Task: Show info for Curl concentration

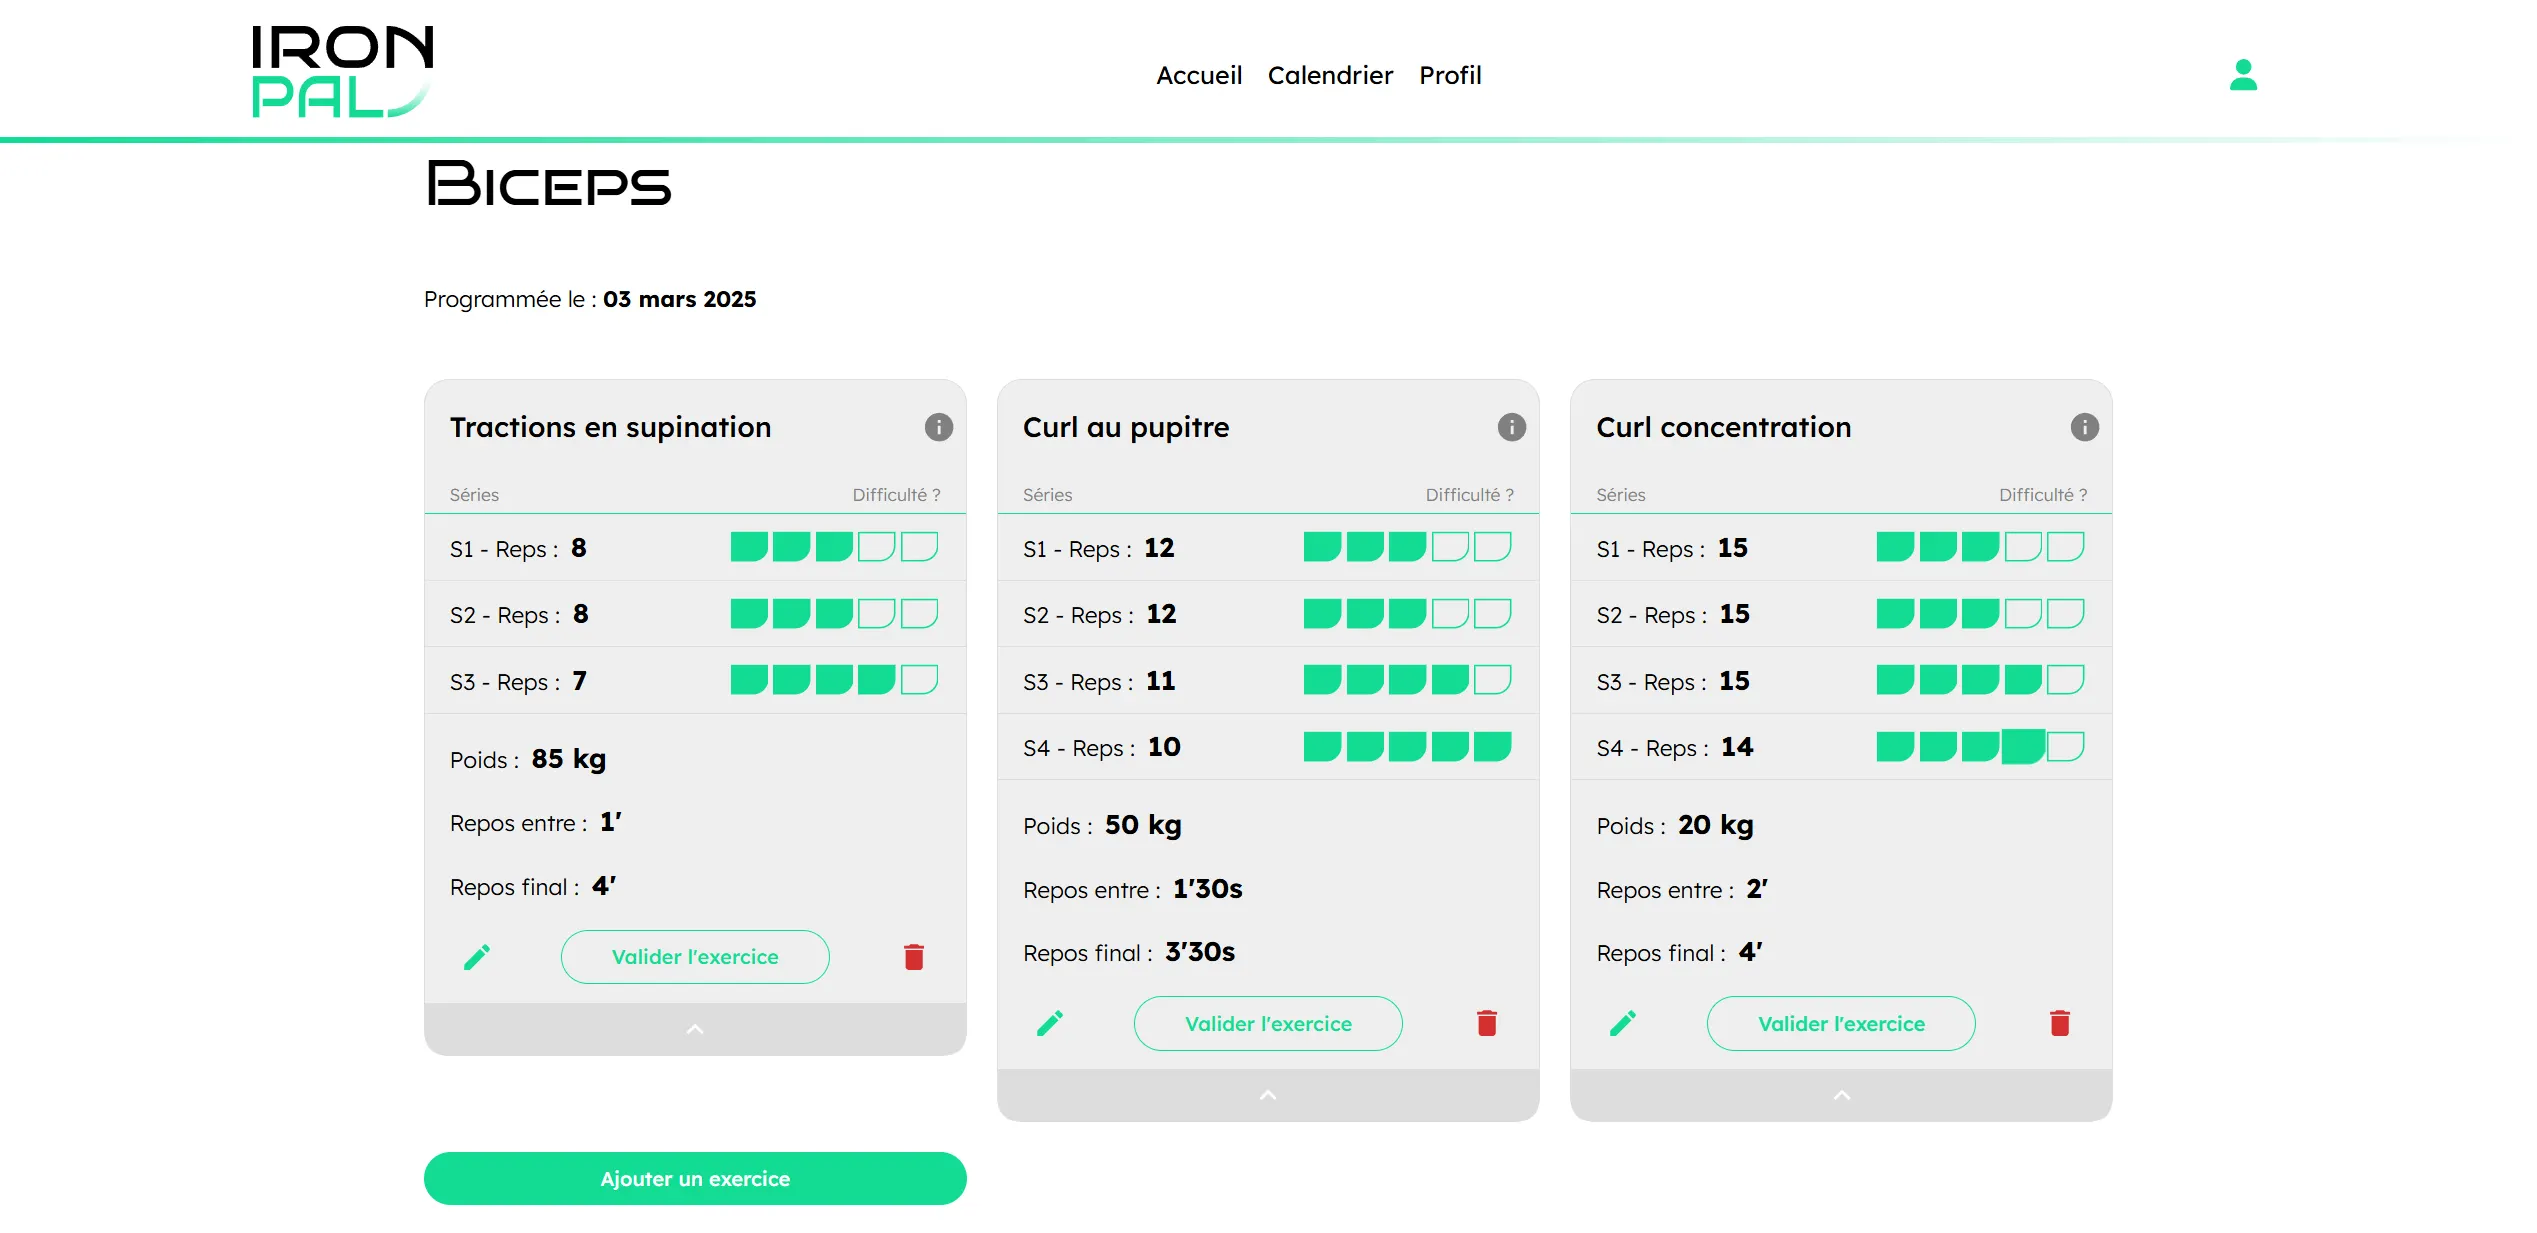Action: pos(2084,427)
